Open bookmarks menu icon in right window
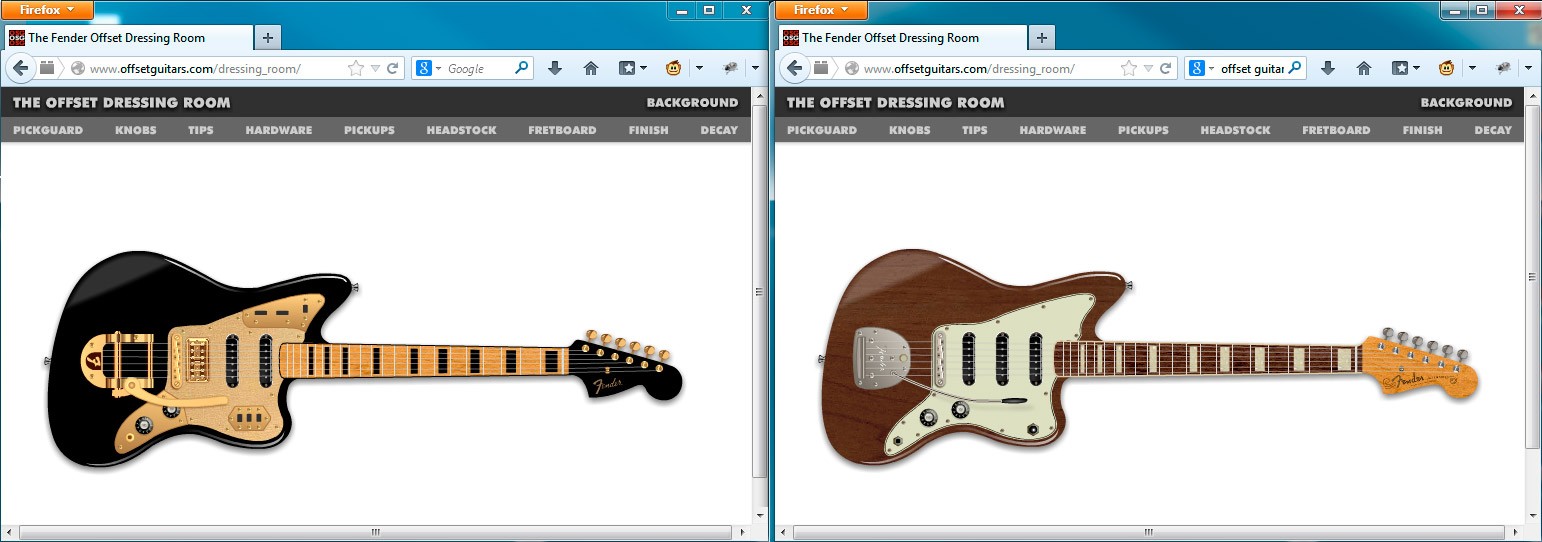The width and height of the screenshot is (1542, 542). click(1405, 68)
